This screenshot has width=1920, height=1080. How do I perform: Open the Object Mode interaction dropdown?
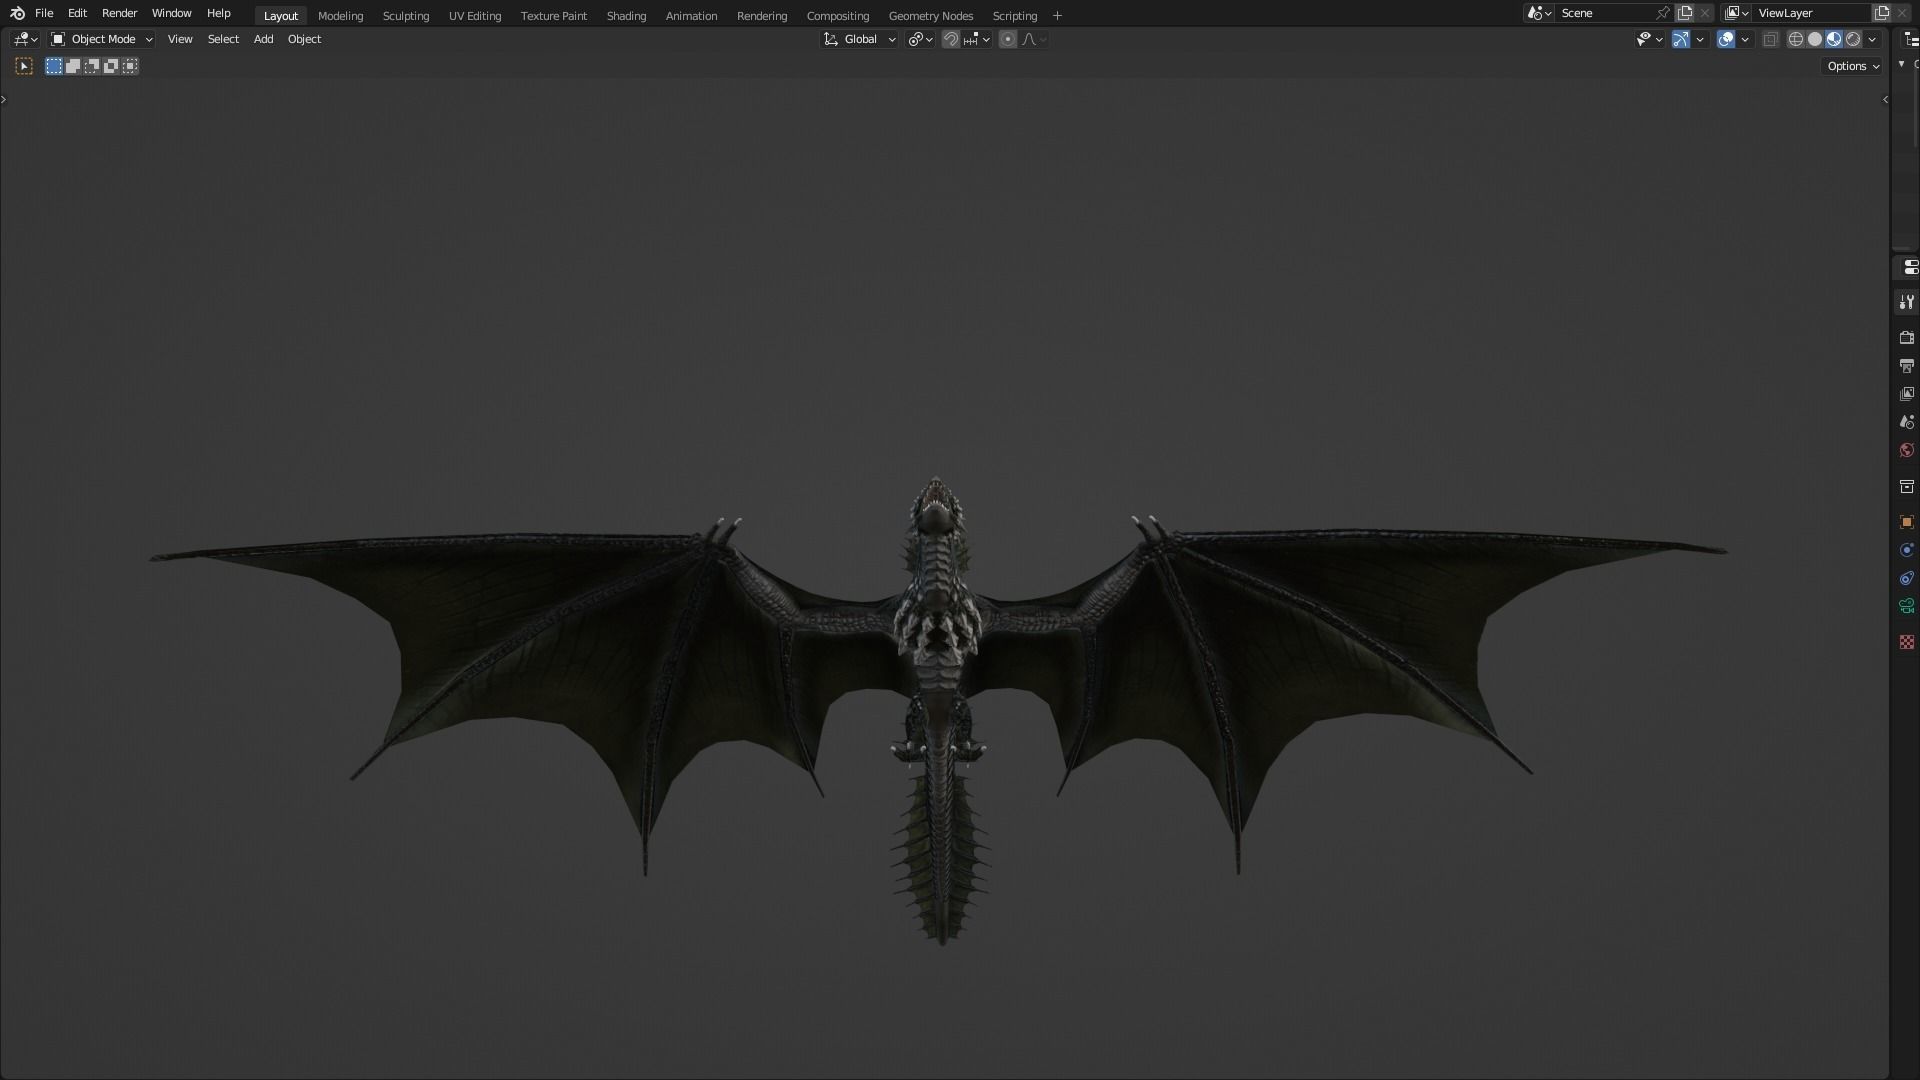(x=101, y=39)
